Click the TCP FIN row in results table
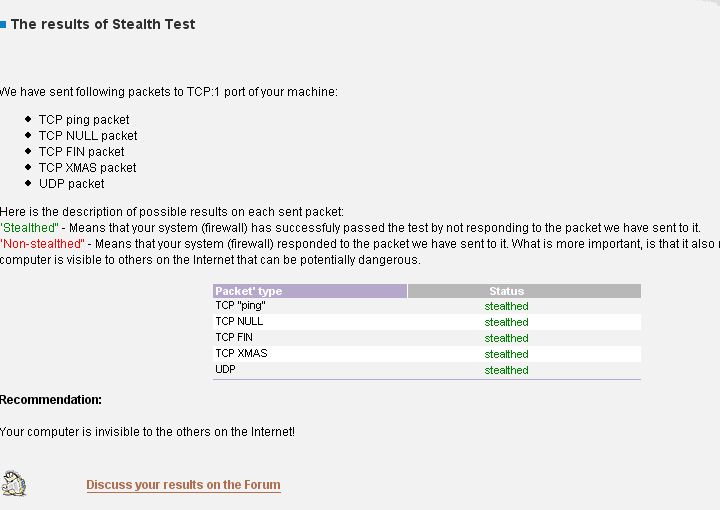The width and height of the screenshot is (720, 510). (427, 338)
